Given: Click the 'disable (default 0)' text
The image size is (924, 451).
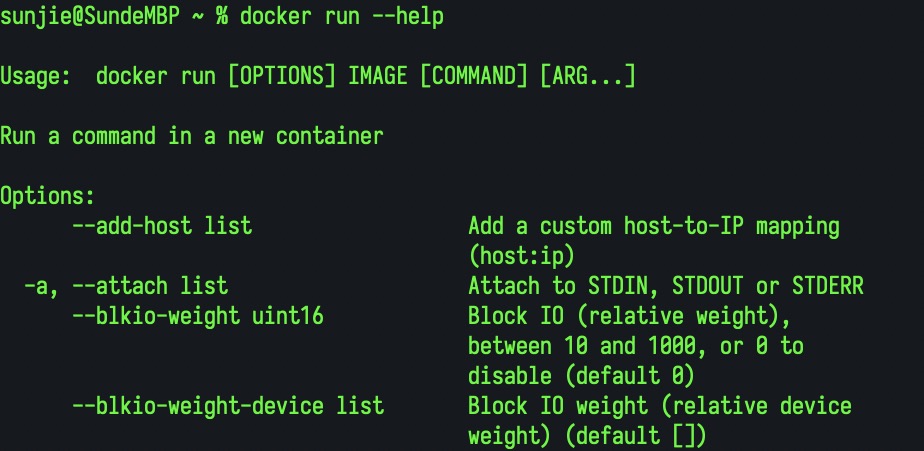Looking at the screenshot, I should point(582,376).
